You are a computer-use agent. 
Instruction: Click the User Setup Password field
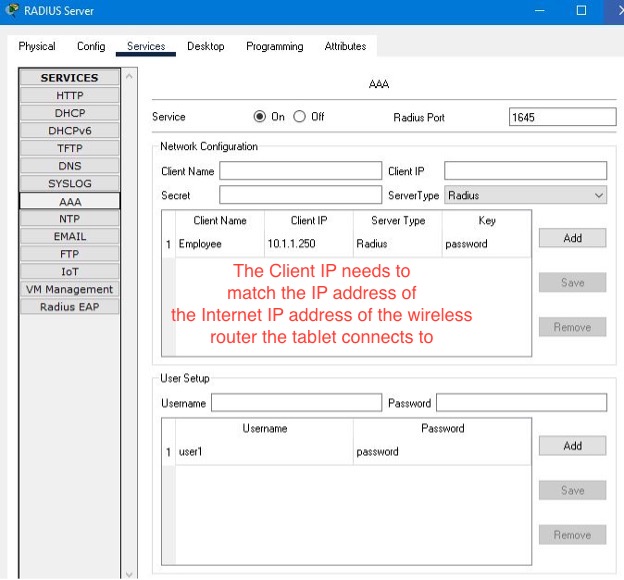point(521,403)
